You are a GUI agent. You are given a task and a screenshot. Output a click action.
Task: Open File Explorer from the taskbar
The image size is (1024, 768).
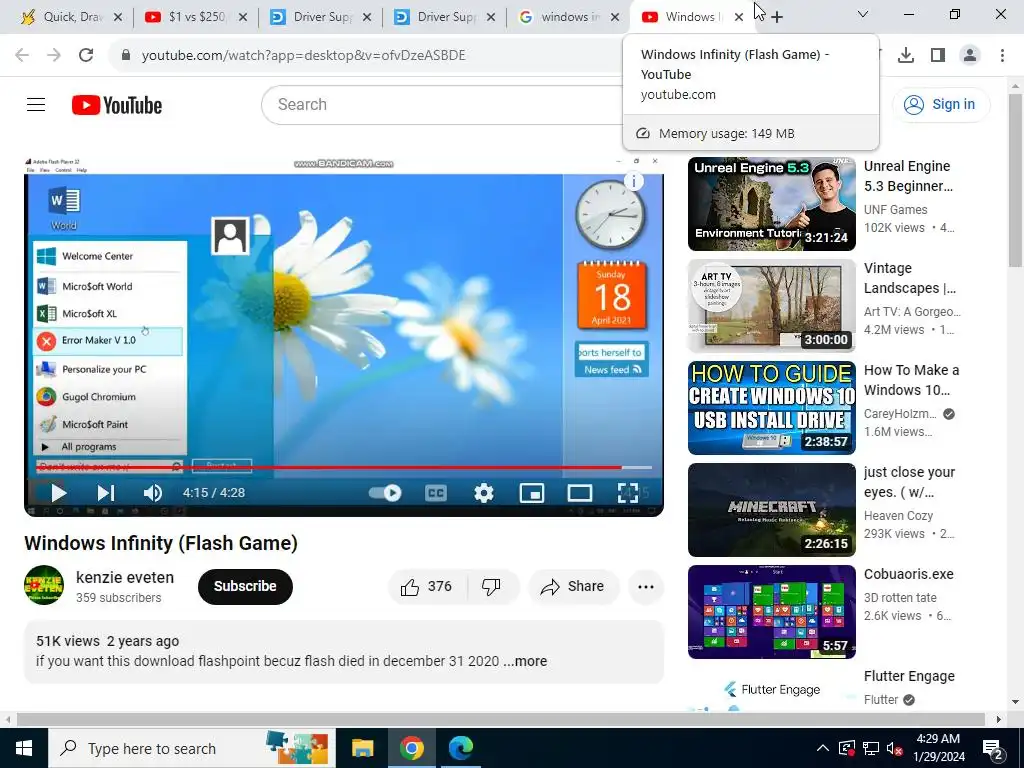pyautogui.click(x=362, y=748)
